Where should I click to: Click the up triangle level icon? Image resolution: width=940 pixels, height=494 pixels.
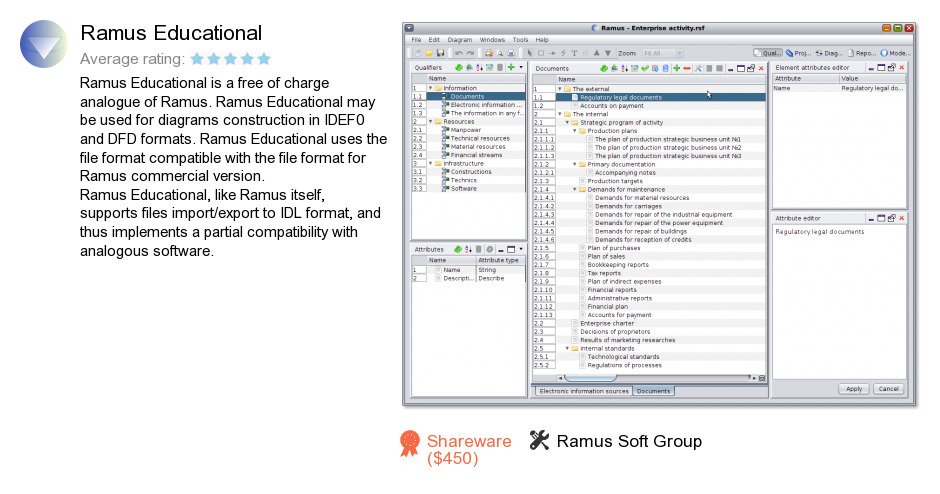(596, 53)
